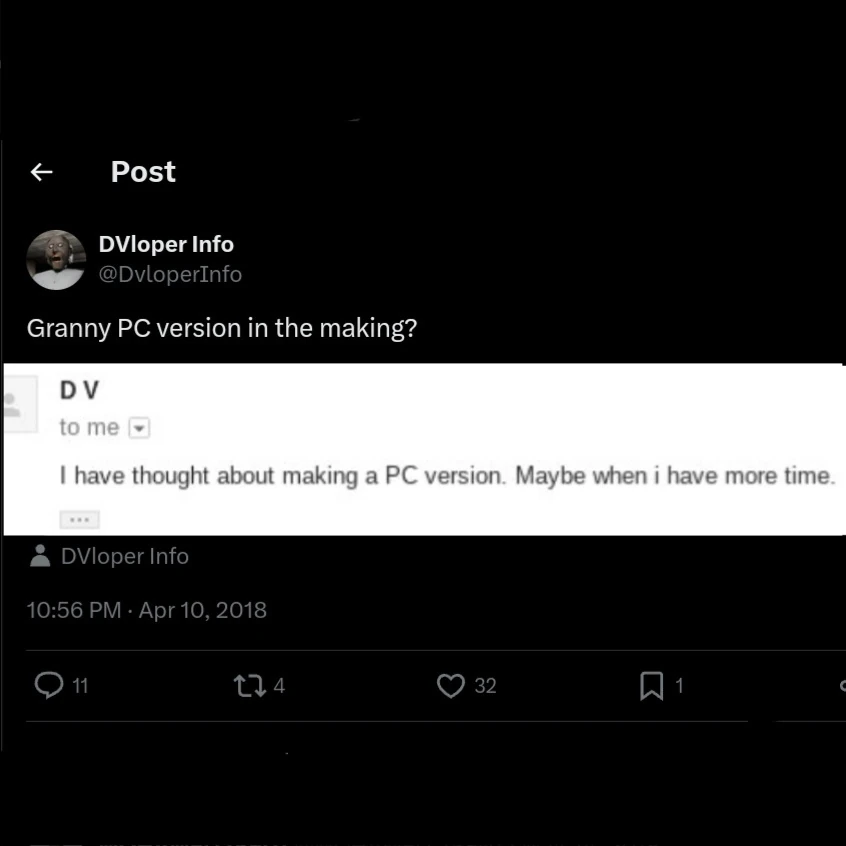Click the reply speech bubble icon

tap(49, 685)
